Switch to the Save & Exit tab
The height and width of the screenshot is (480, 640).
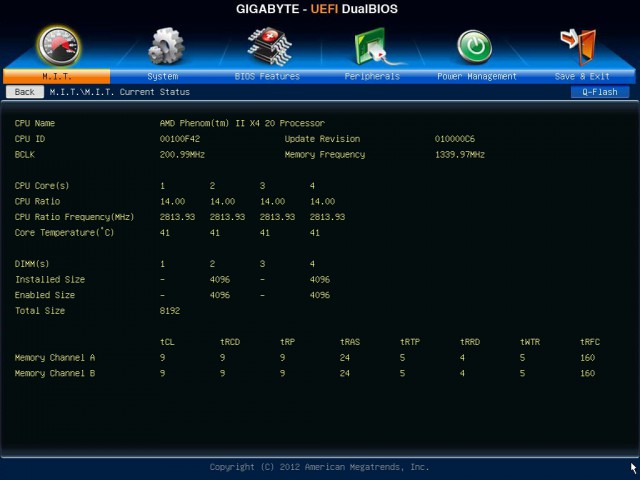[582, 76]
